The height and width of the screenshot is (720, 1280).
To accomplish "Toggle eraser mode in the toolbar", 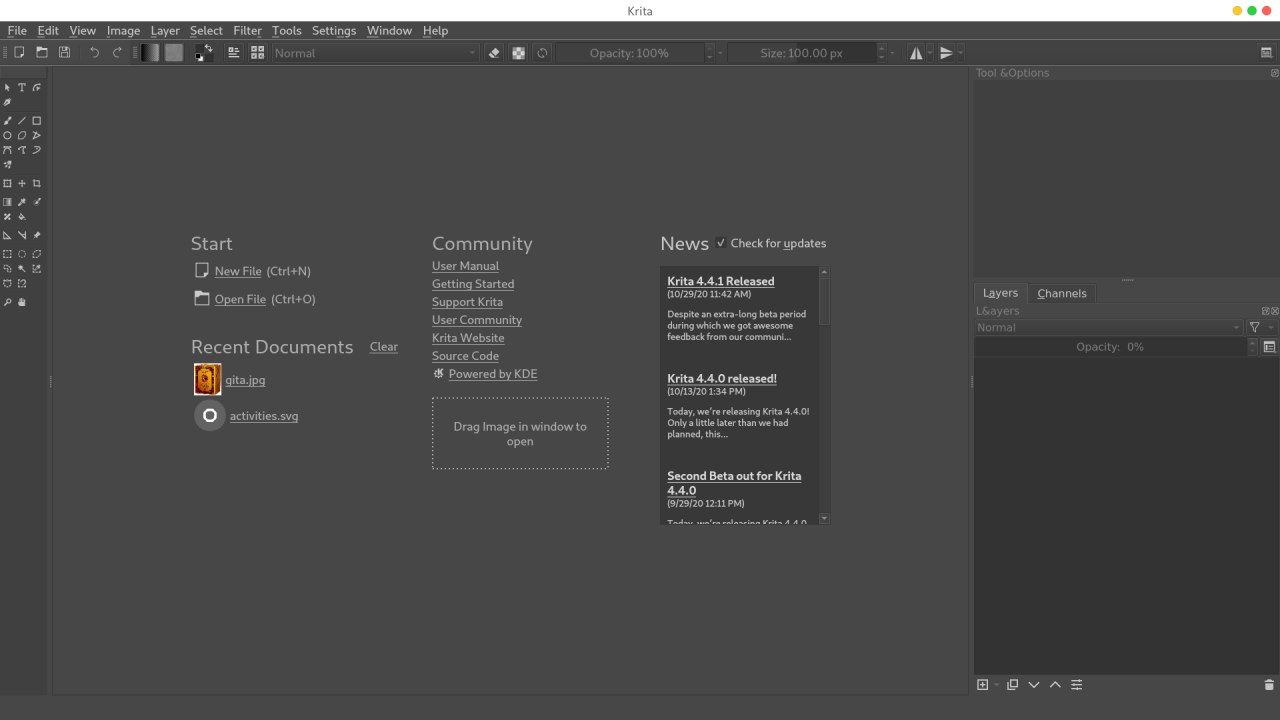I will click(x=494, y=53).
